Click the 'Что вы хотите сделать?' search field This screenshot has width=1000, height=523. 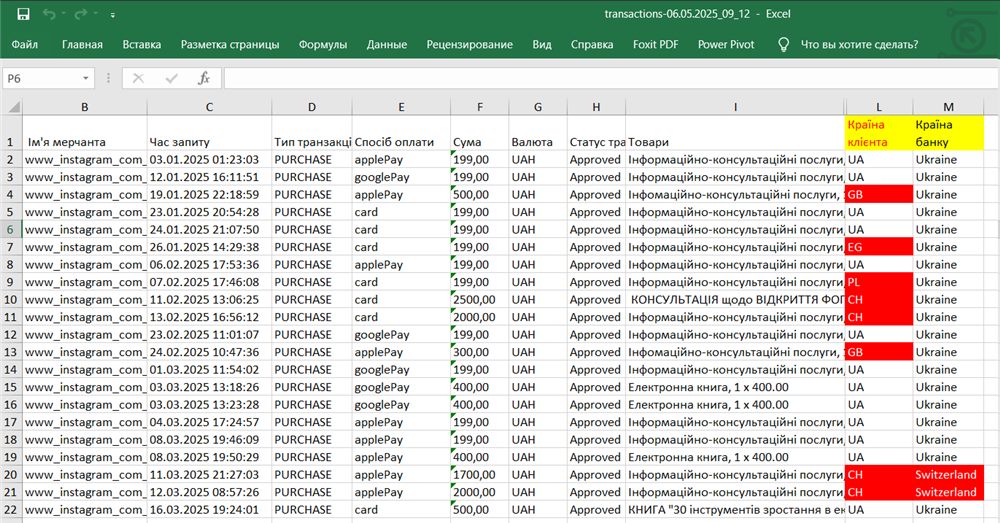(x=859, y=45)
